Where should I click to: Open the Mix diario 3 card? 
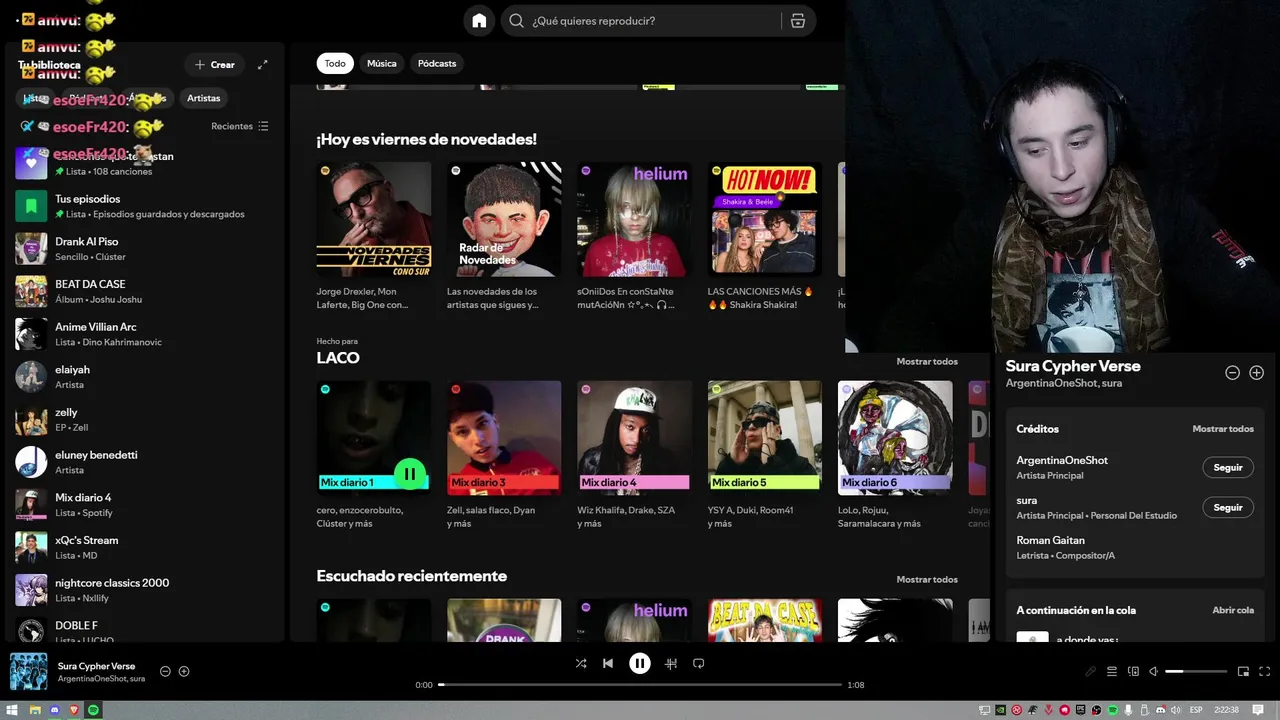click(504, 455)
